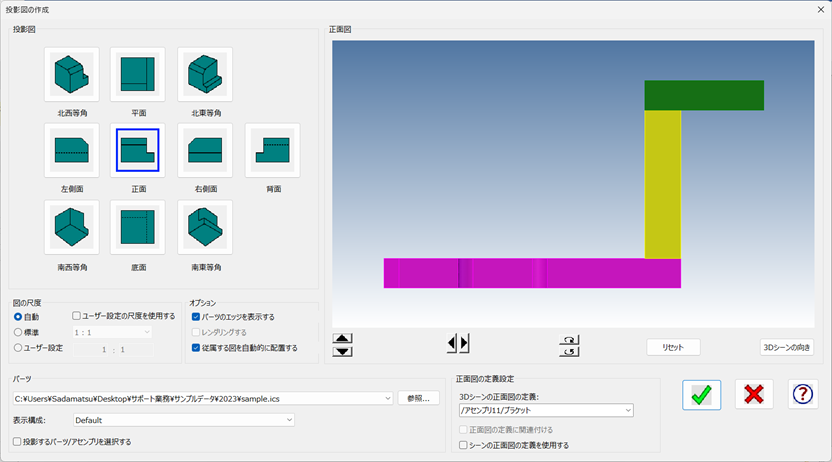Viewport: 832px width, 462px height.
Task: Choose the 右側面 right side view
Action: pos(205,150)
